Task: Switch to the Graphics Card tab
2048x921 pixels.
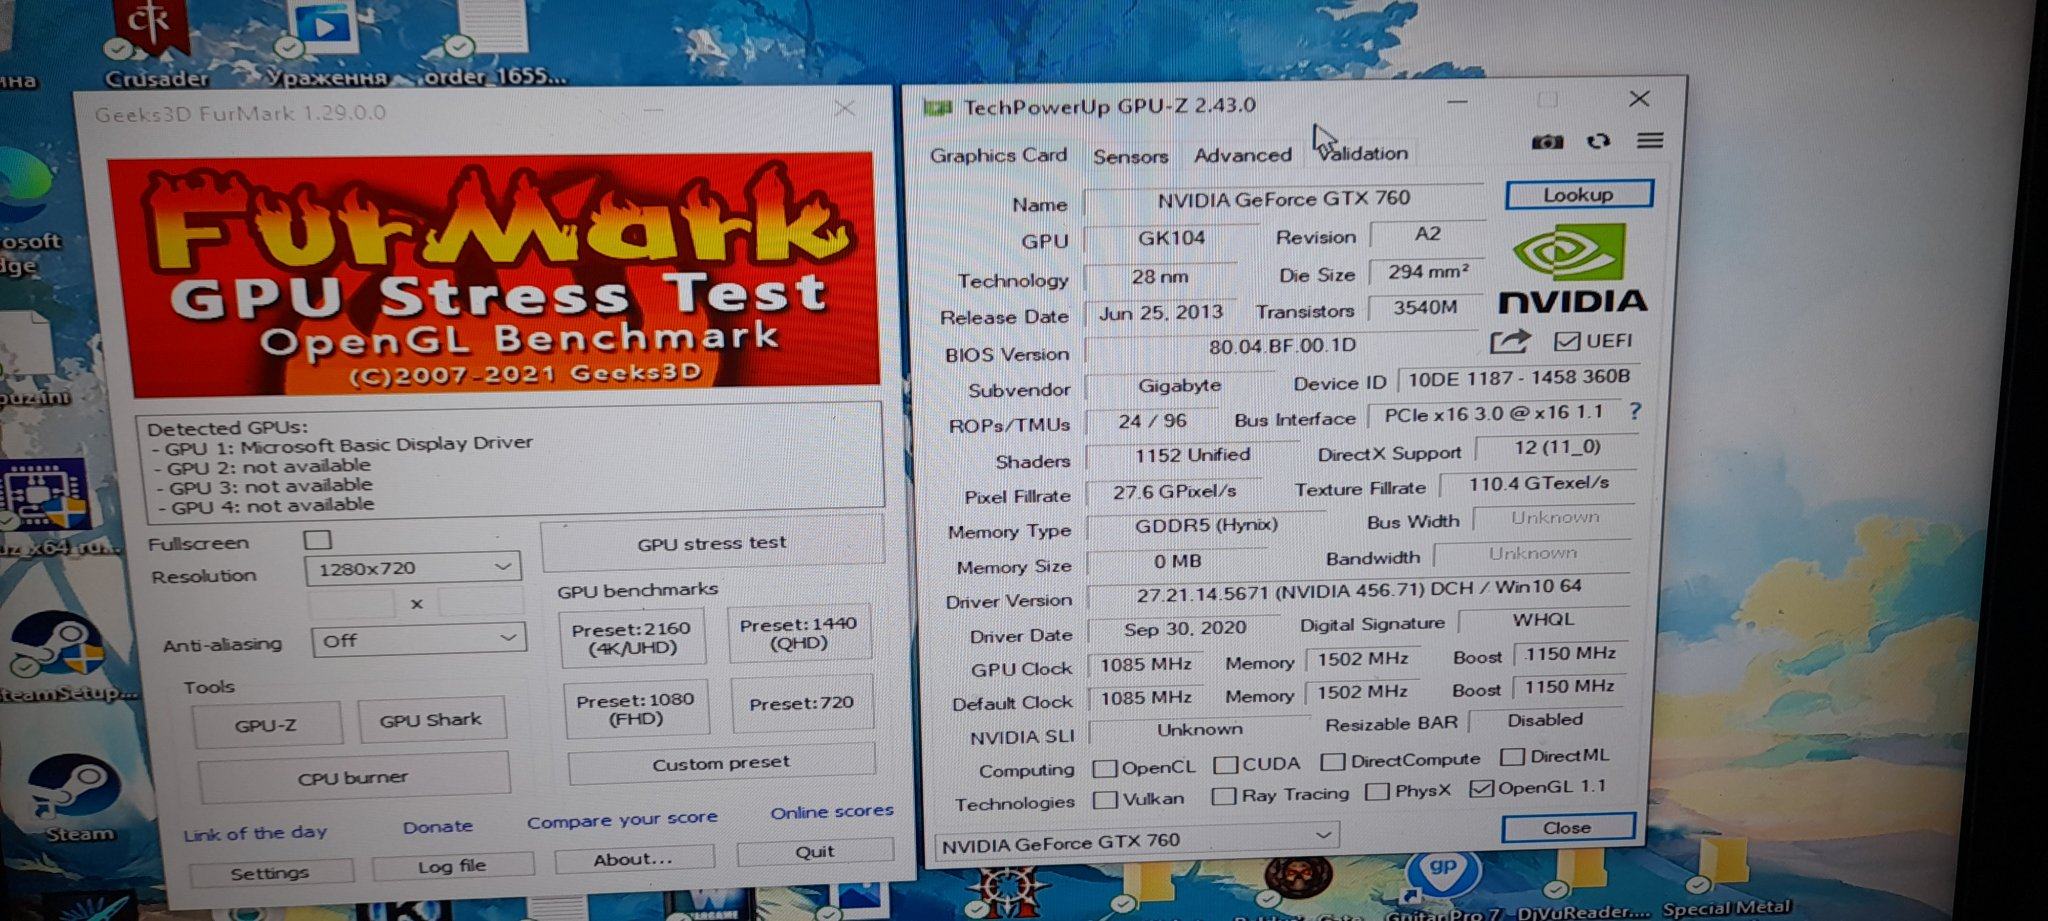Action: [x=998, y=155]
